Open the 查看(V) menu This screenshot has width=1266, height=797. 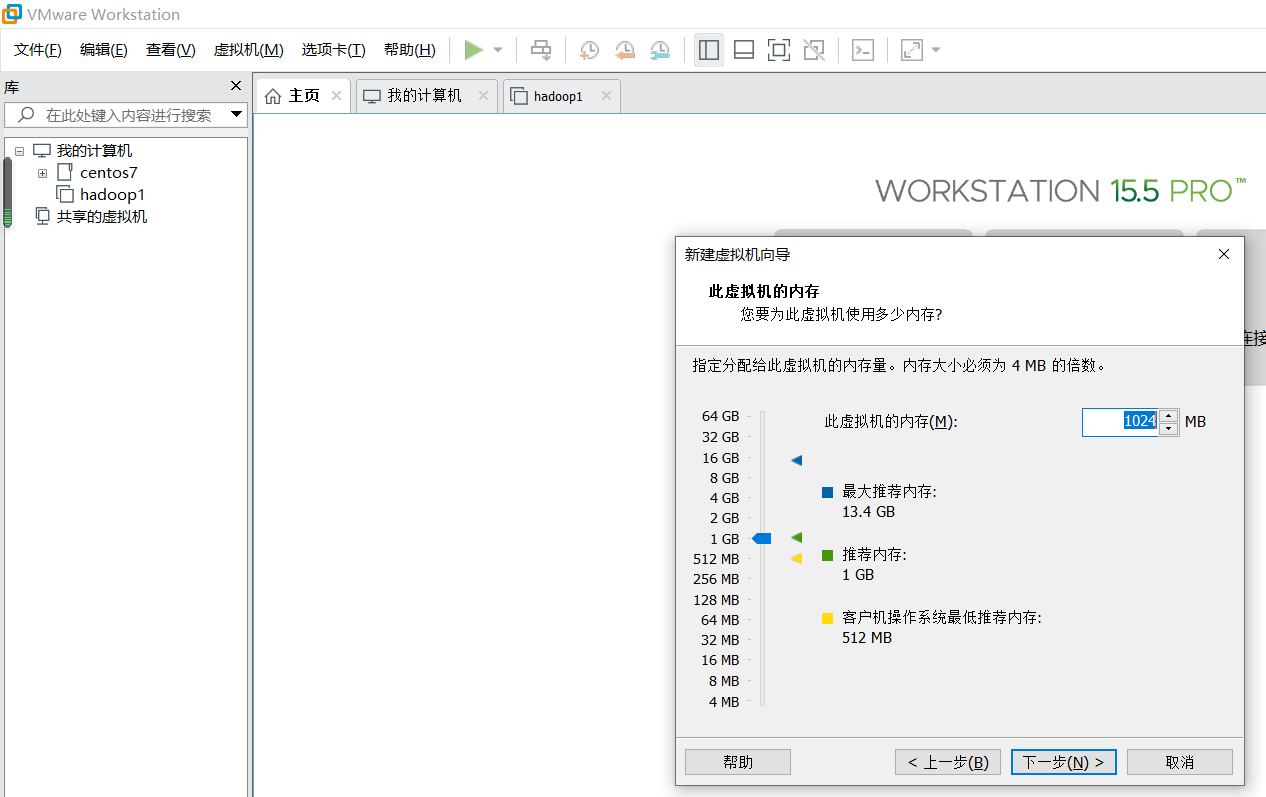pos(171,50)
